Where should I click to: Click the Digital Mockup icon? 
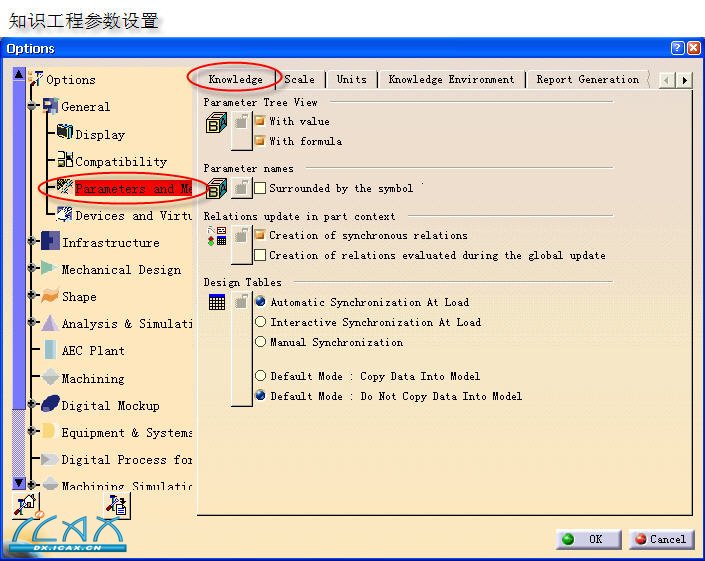click(50, 404)
